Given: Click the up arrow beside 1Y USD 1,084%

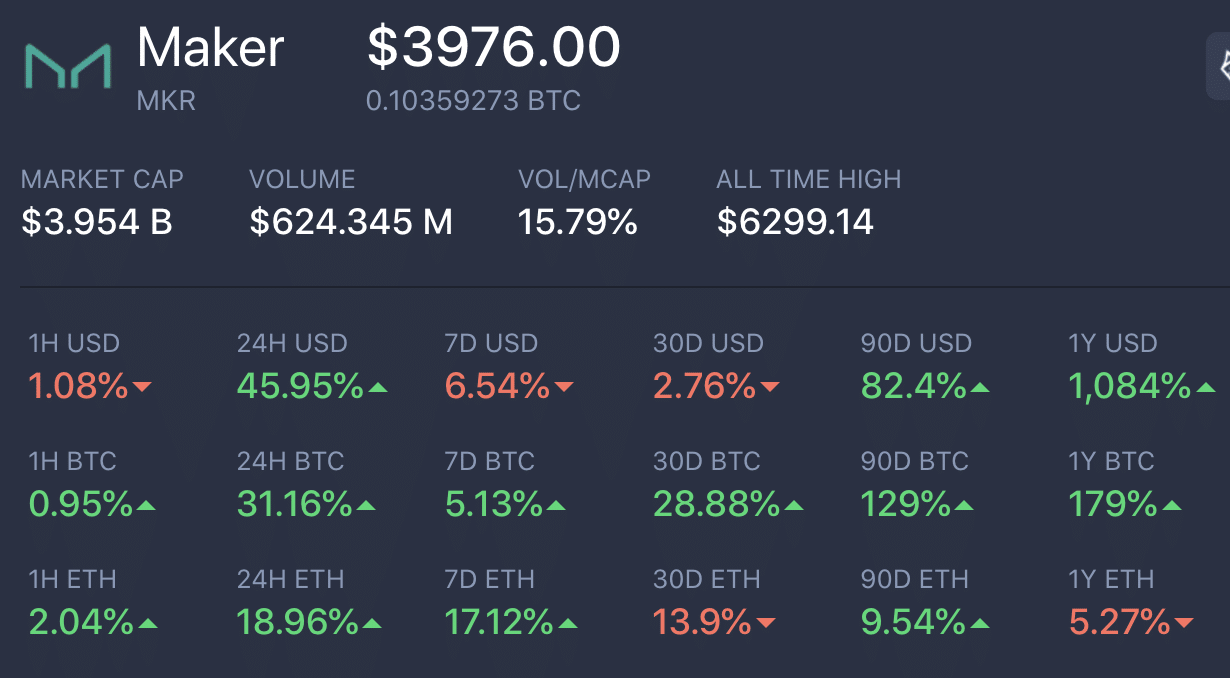Looking at the screenshot, I should coord(1206,387).
